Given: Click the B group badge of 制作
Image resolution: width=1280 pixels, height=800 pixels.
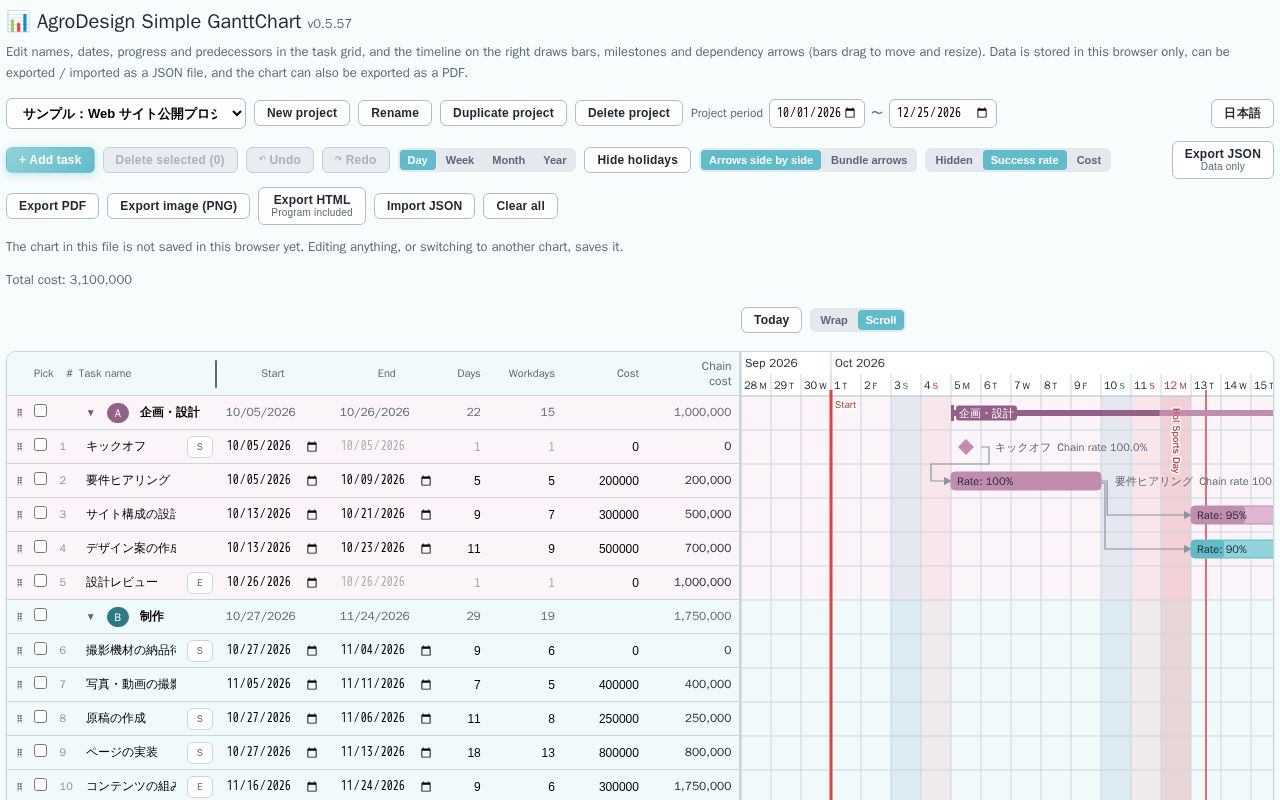Looking at the screenshot, I should coord(118,617).
